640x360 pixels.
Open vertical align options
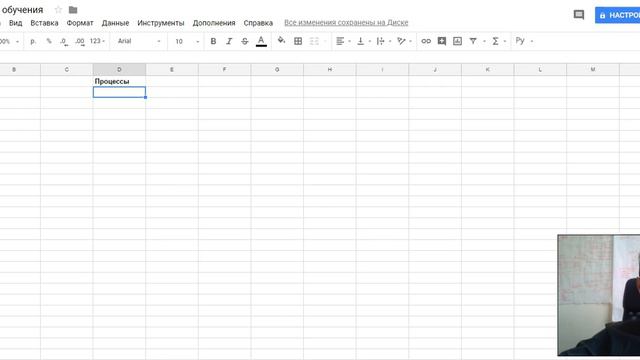click(x=360, y=41)
